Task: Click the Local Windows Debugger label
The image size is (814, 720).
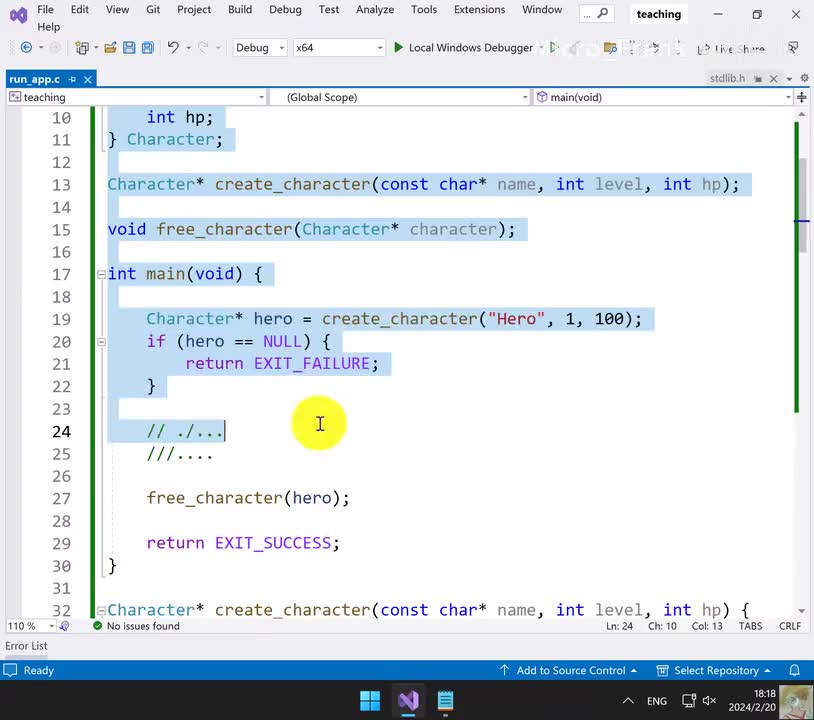Action: (x=470, y=48)
